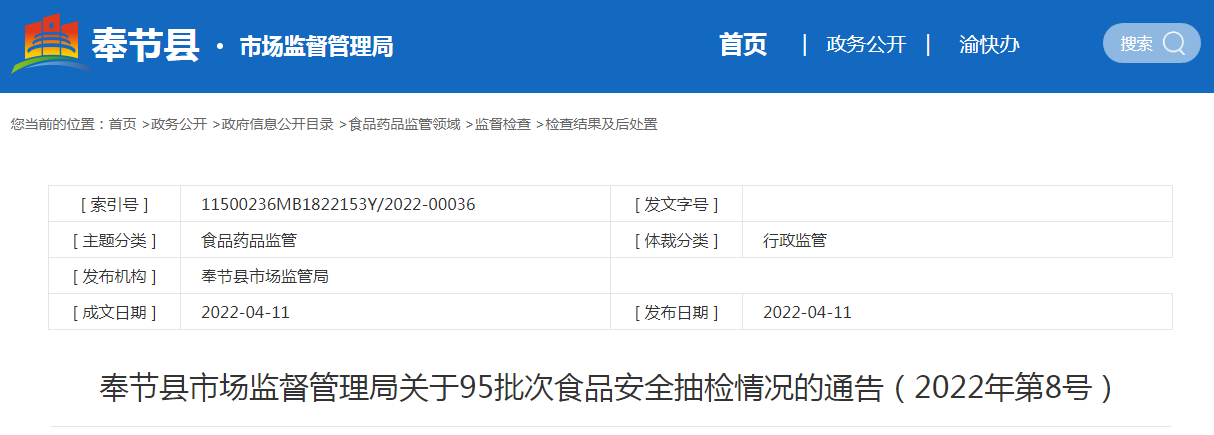Image resolution: width=1214 pixels, height=435 pixels.
Task: Click the 市场监督管理局 header text
Action: click(x=316, y=46)
